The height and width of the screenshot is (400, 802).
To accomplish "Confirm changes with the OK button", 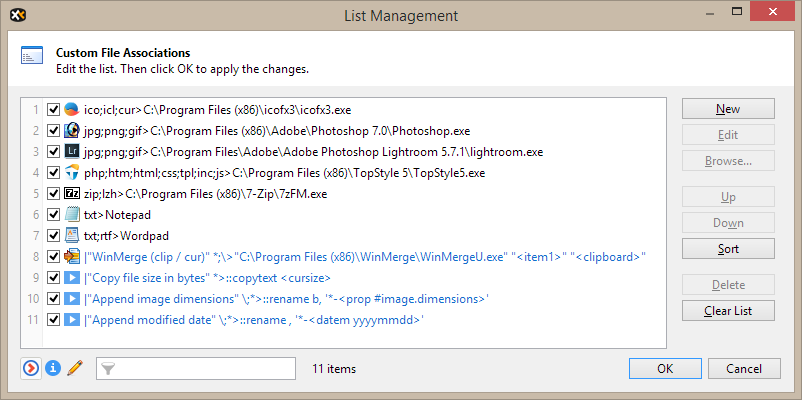I will (x=665, y=369).
